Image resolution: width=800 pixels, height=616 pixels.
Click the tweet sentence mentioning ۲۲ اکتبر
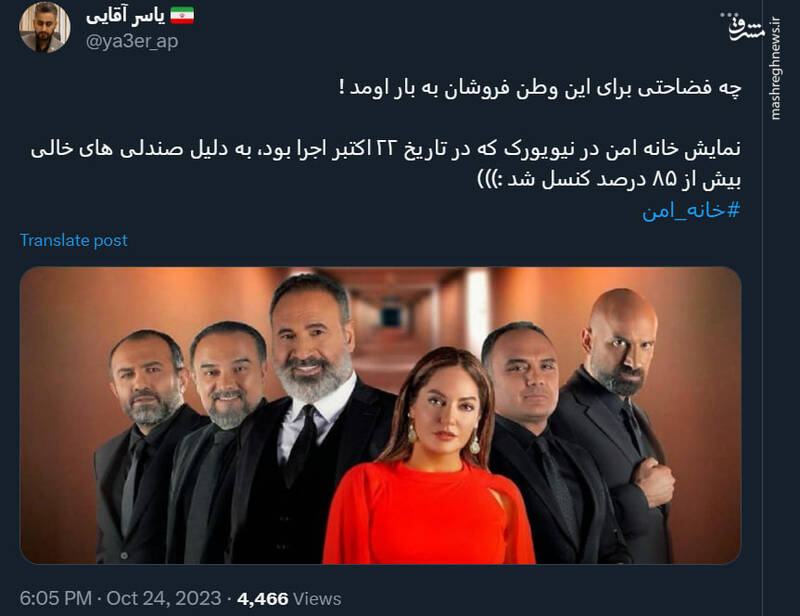click(386, 150)
